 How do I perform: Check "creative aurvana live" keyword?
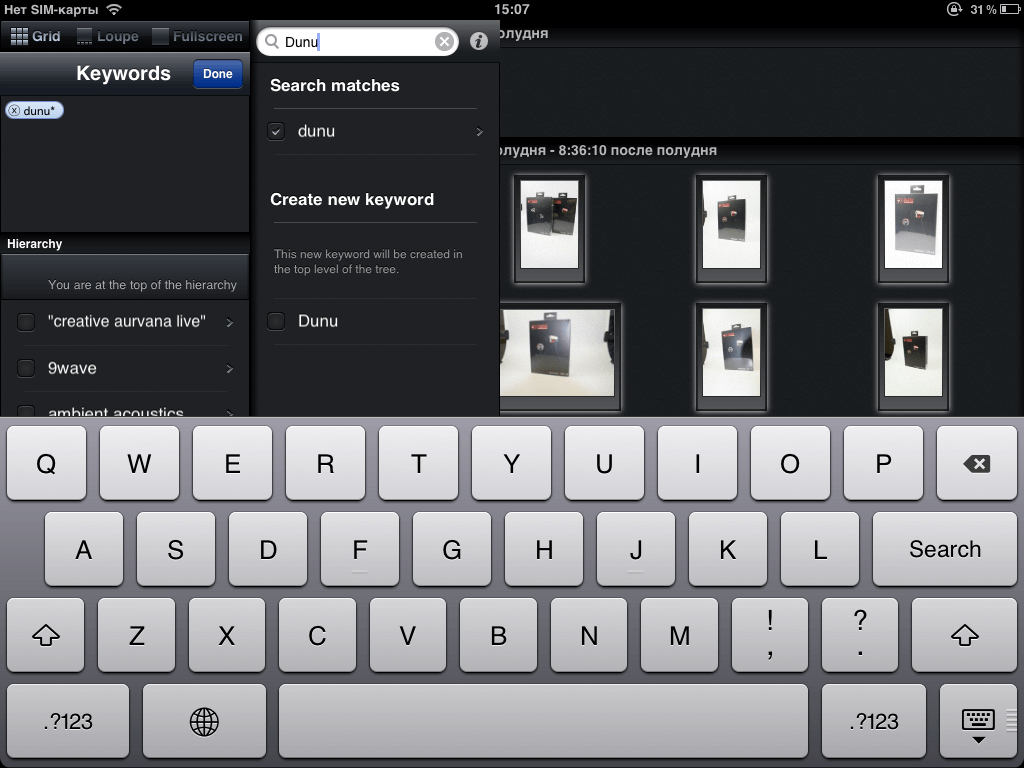pos(26,321)
